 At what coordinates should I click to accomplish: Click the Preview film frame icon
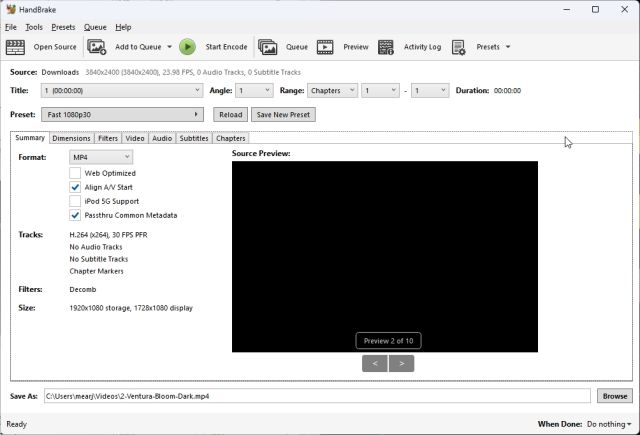(325, 47)
